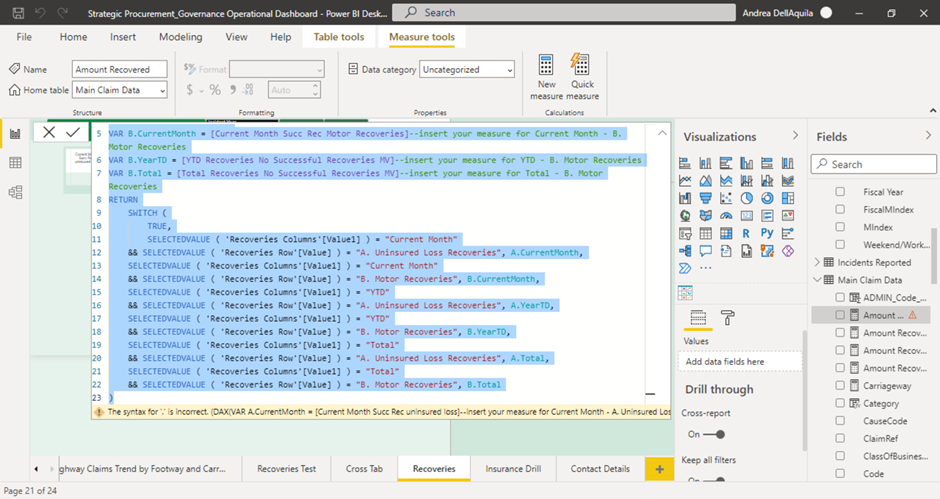Switch to the Table tools tab
The width and height of the screenshot is (940, 499).
click(339, 37)
